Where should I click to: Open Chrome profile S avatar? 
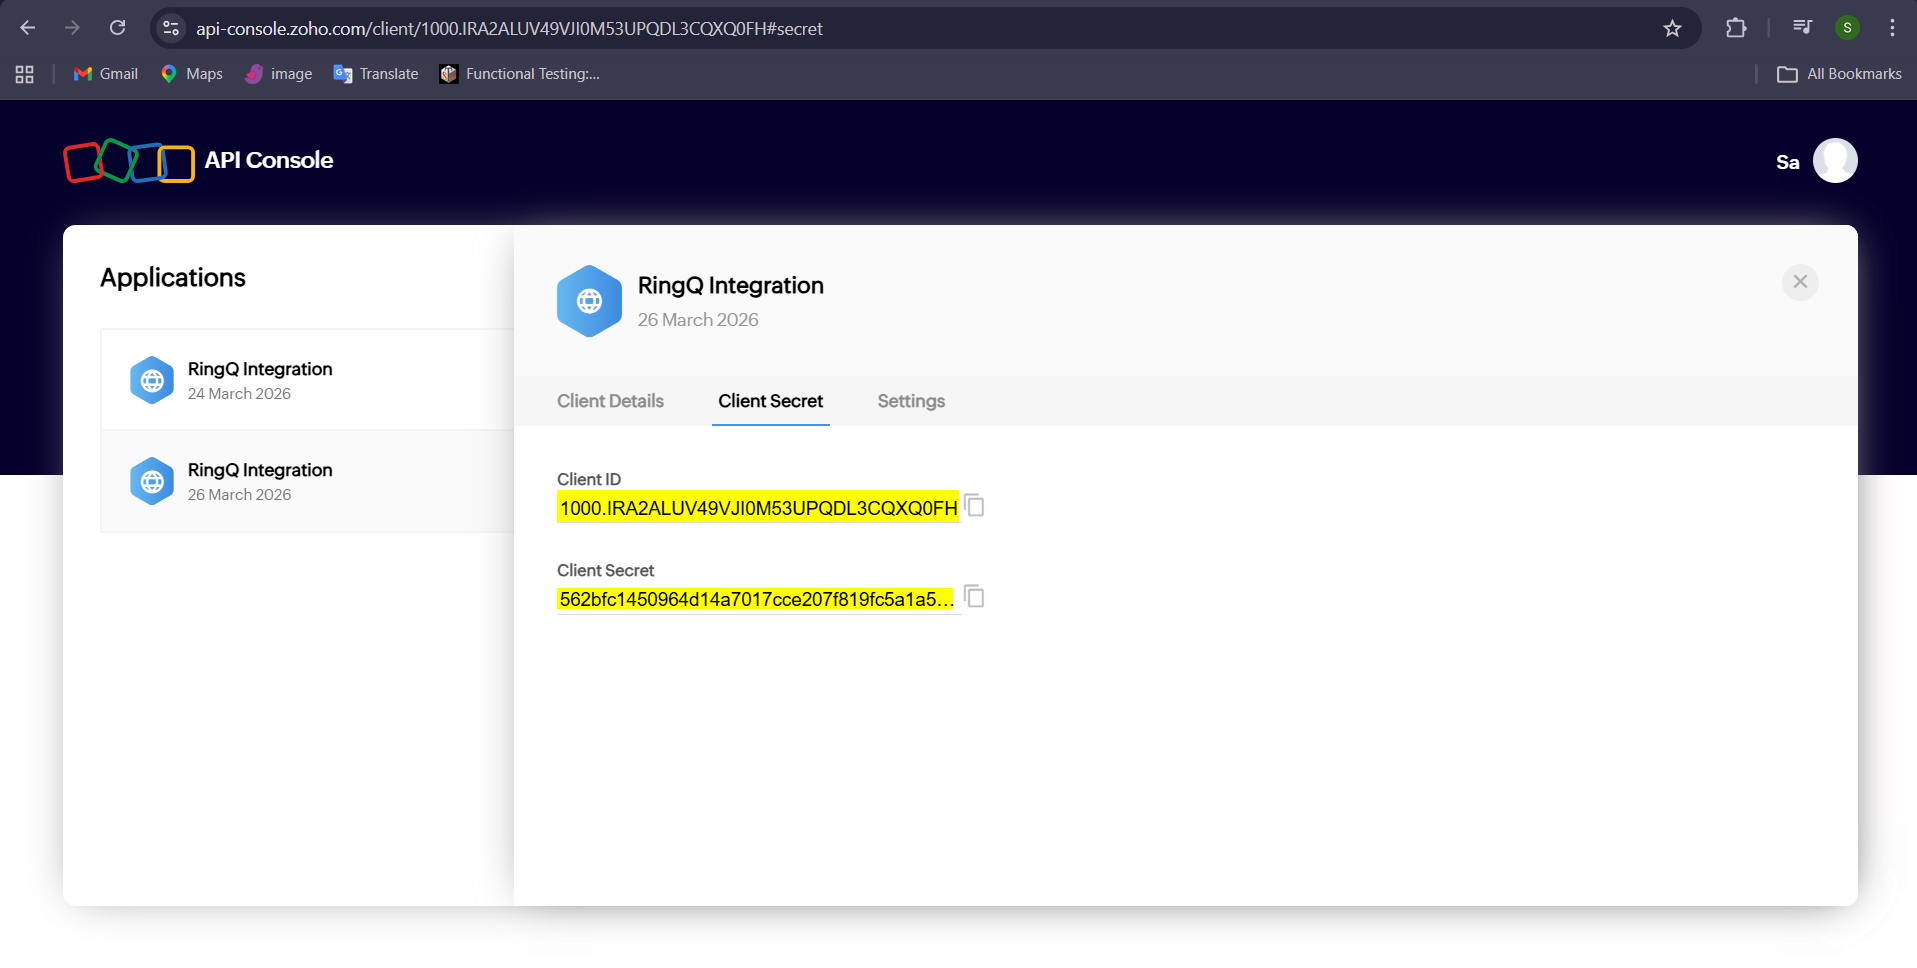pyautogui.click(x=1847, y=28)
